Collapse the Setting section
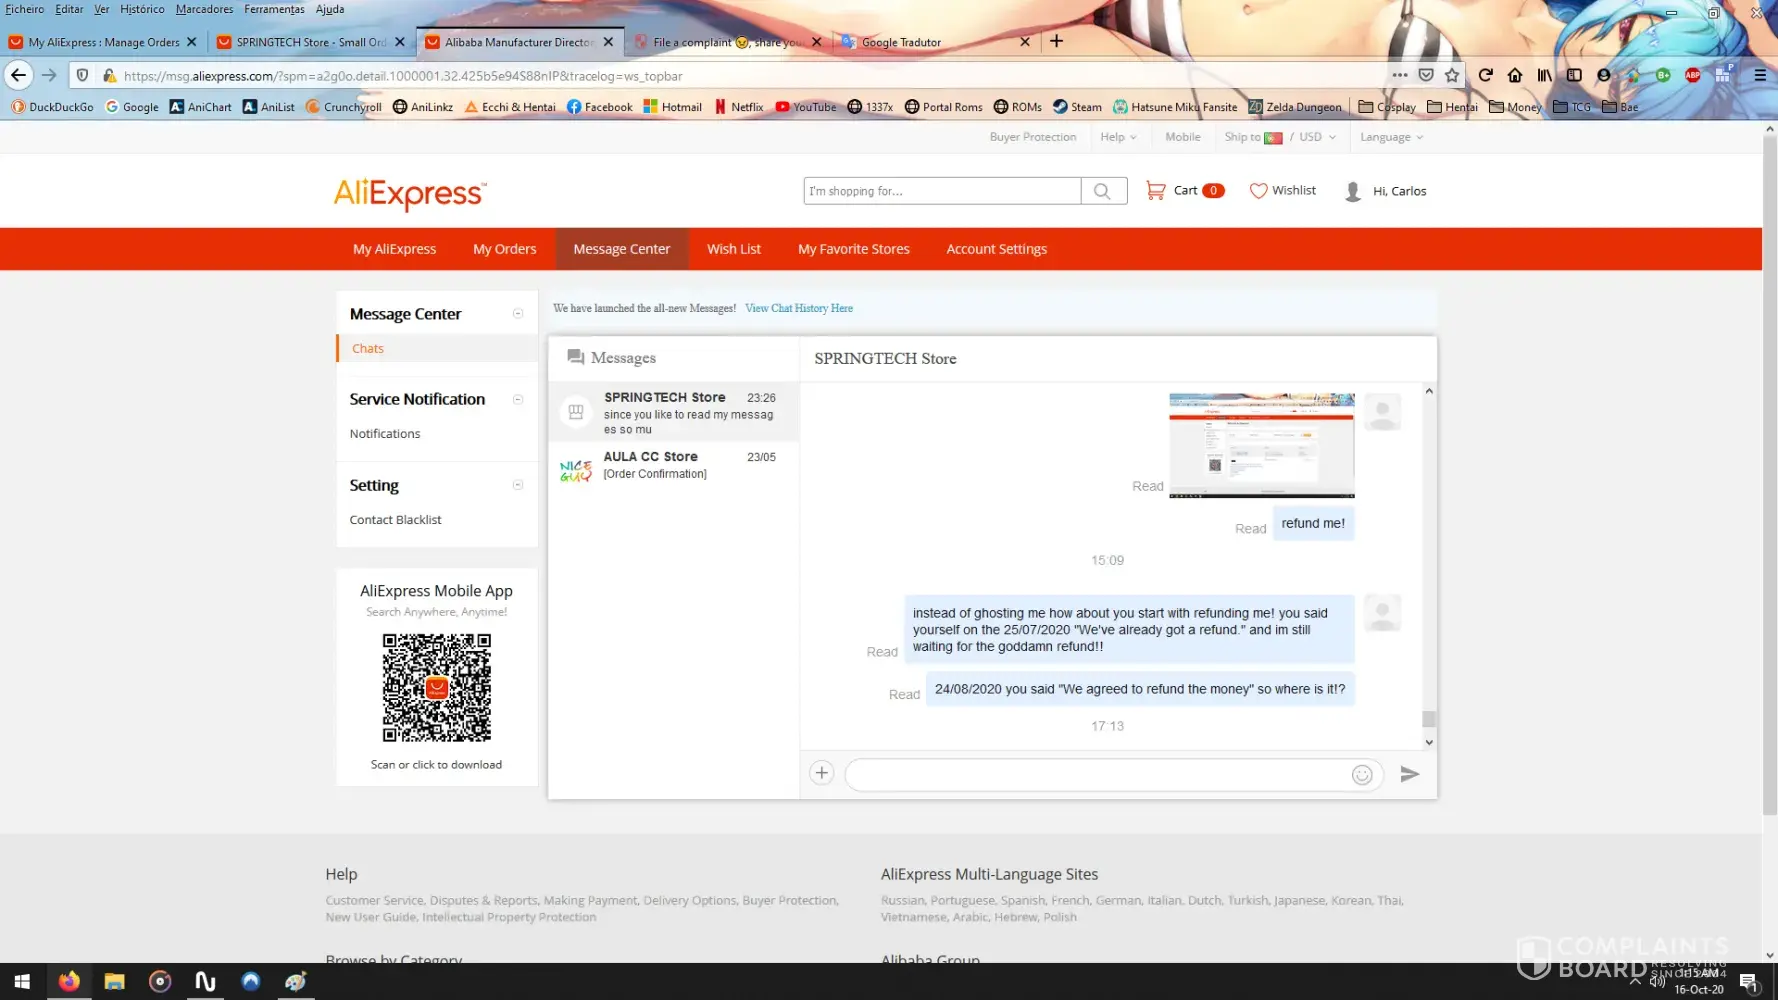Image resolution: width=1778 pixels, height=1000 pixels. [518, 485]
